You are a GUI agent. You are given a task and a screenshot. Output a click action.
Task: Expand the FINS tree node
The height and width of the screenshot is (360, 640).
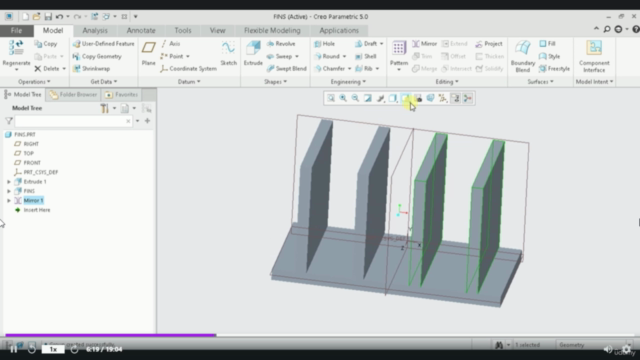click(x=9, y=191)
